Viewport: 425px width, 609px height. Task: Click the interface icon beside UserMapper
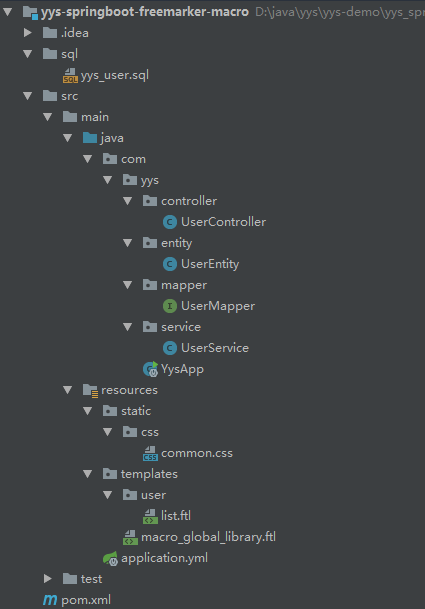[170, 306]
